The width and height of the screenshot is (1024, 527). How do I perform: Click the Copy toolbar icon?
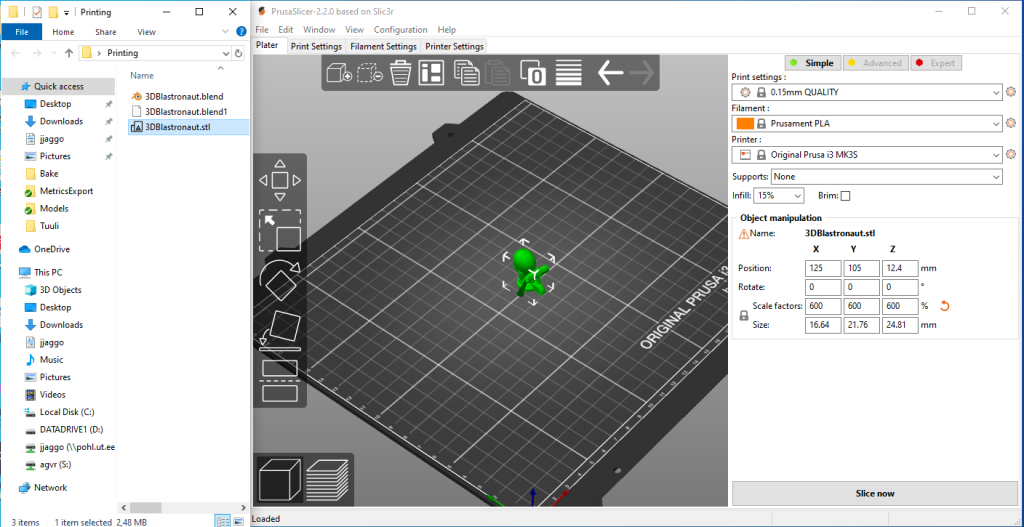pyautogui.click(x=466, y=72)
